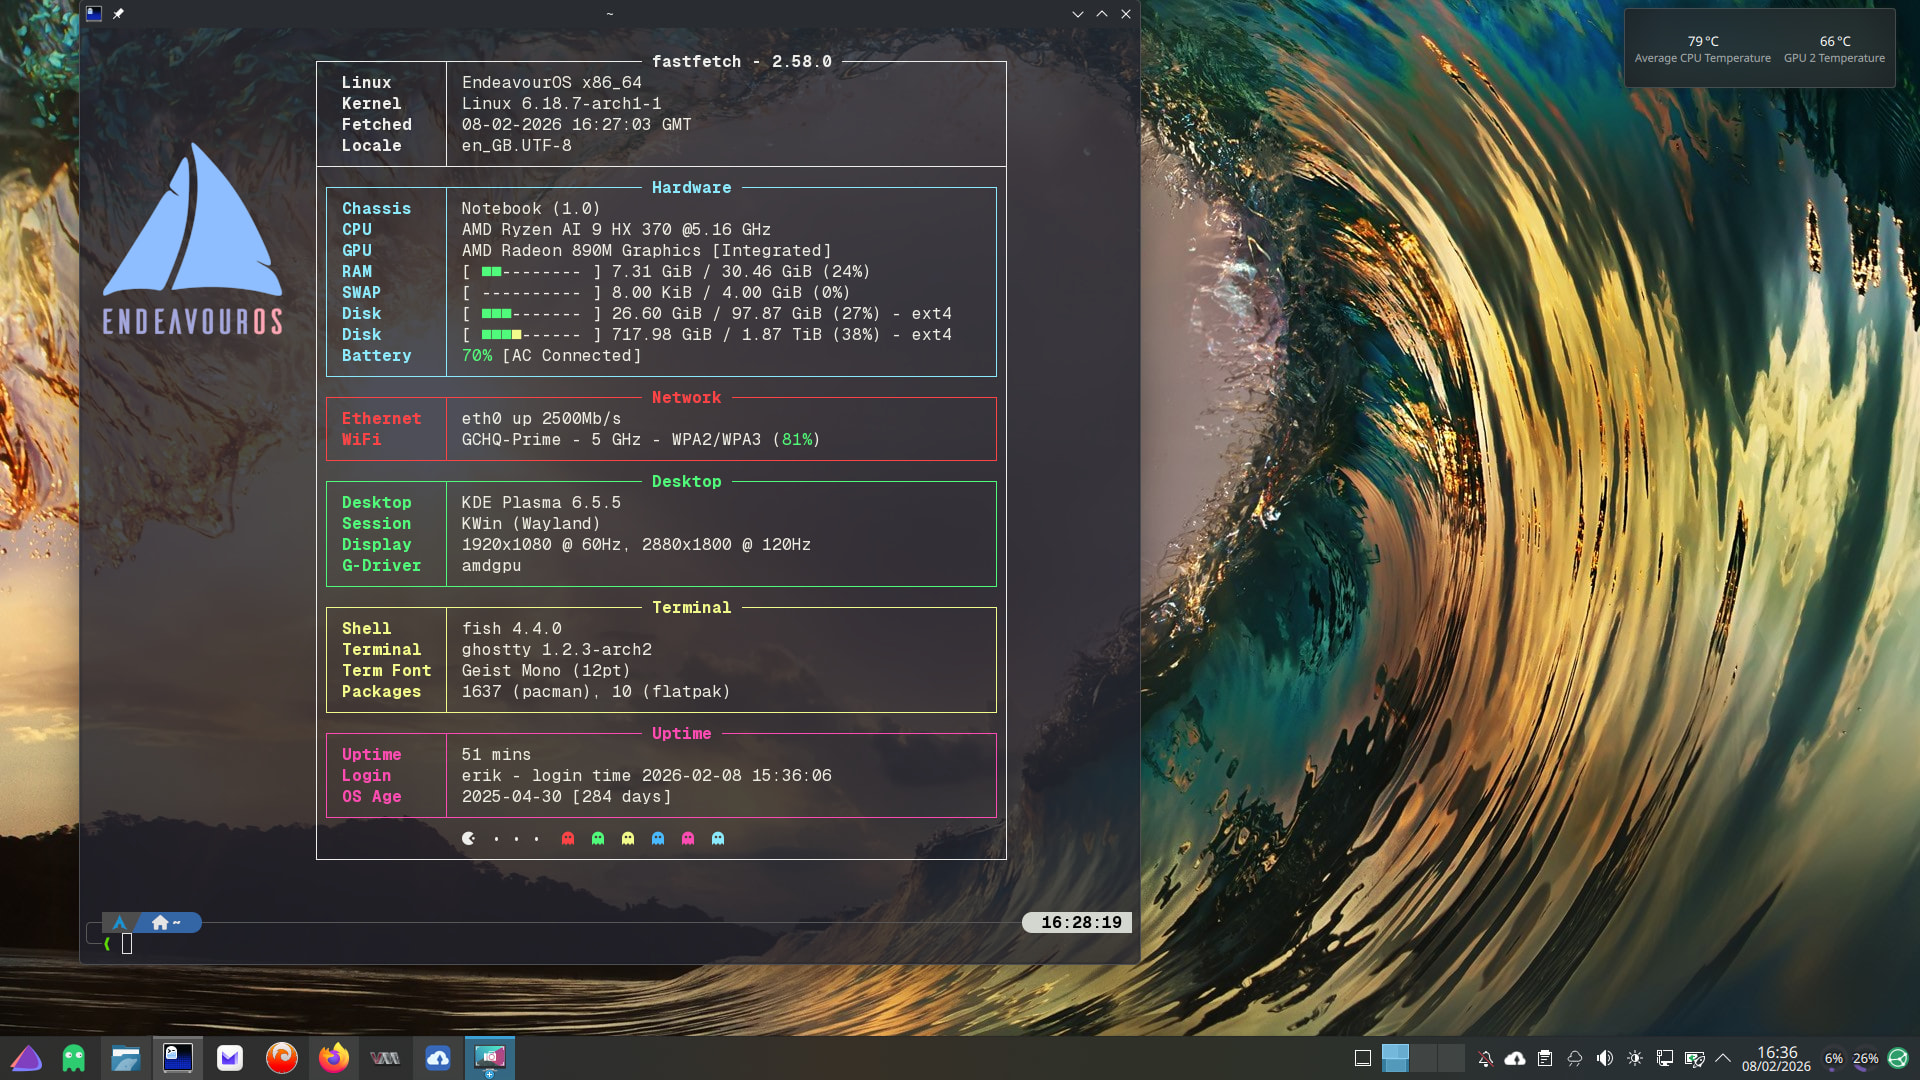Open the Dolphin file manager icon

coord(126,1058)
